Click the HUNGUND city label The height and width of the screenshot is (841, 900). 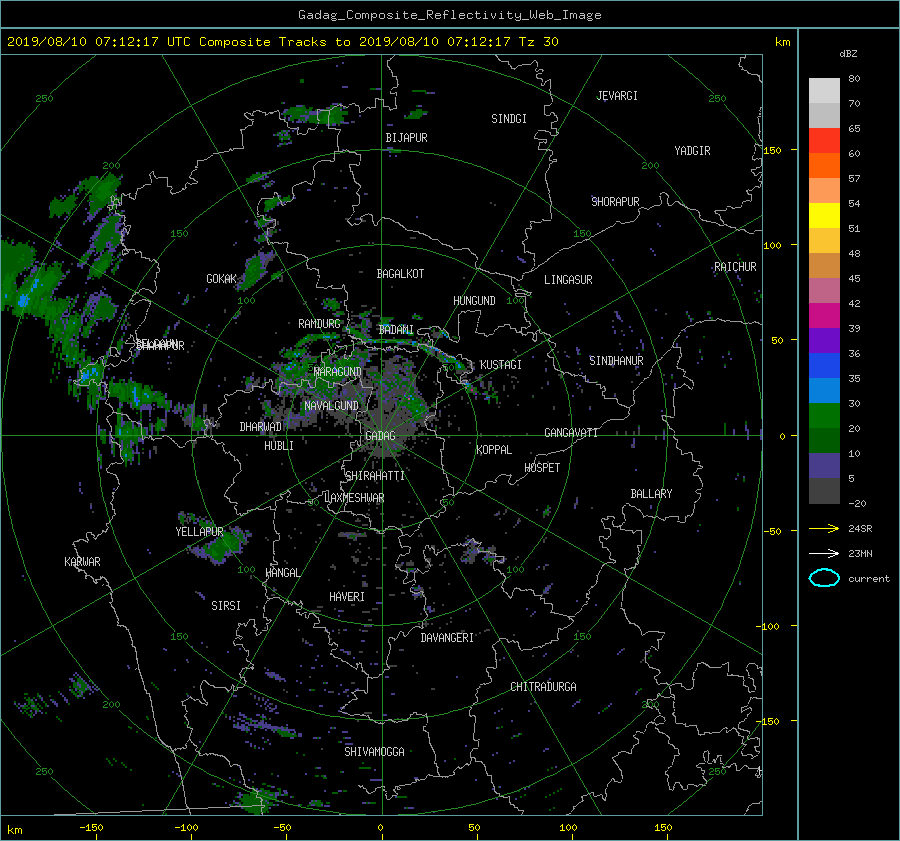point(474,301)
